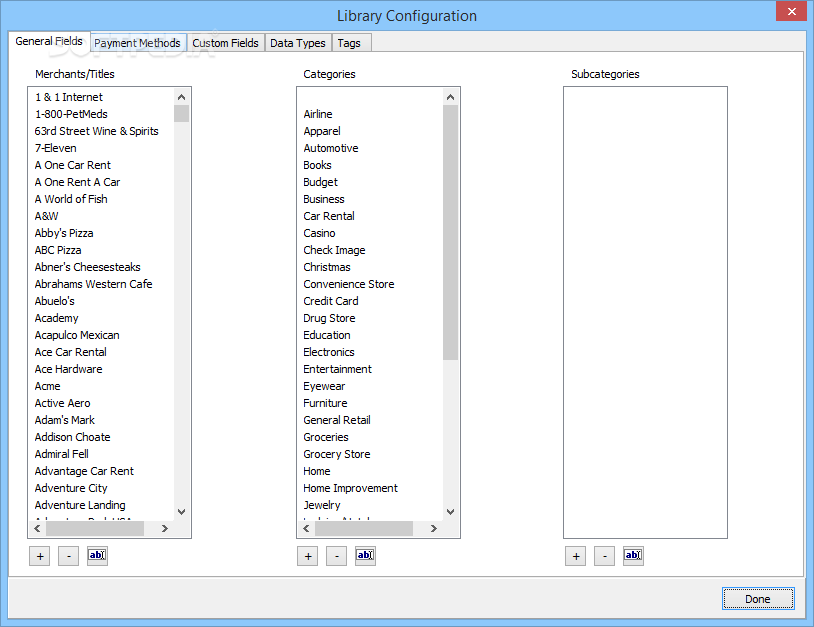This screenshot has height=627, width=814.
Task: Select the Automotive category
Action: (331, 148)
